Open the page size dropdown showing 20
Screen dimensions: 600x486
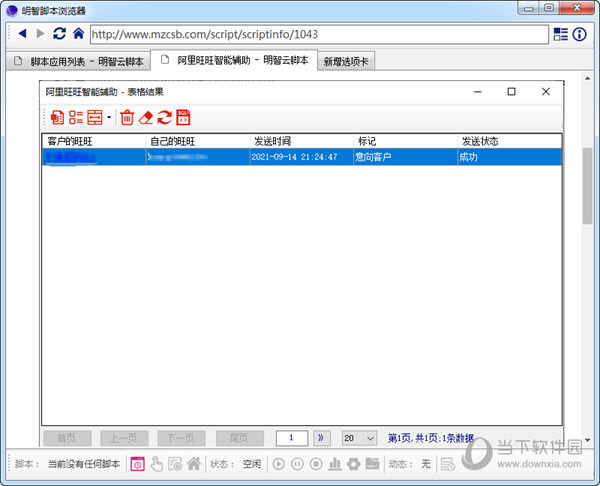pos(359,438)
